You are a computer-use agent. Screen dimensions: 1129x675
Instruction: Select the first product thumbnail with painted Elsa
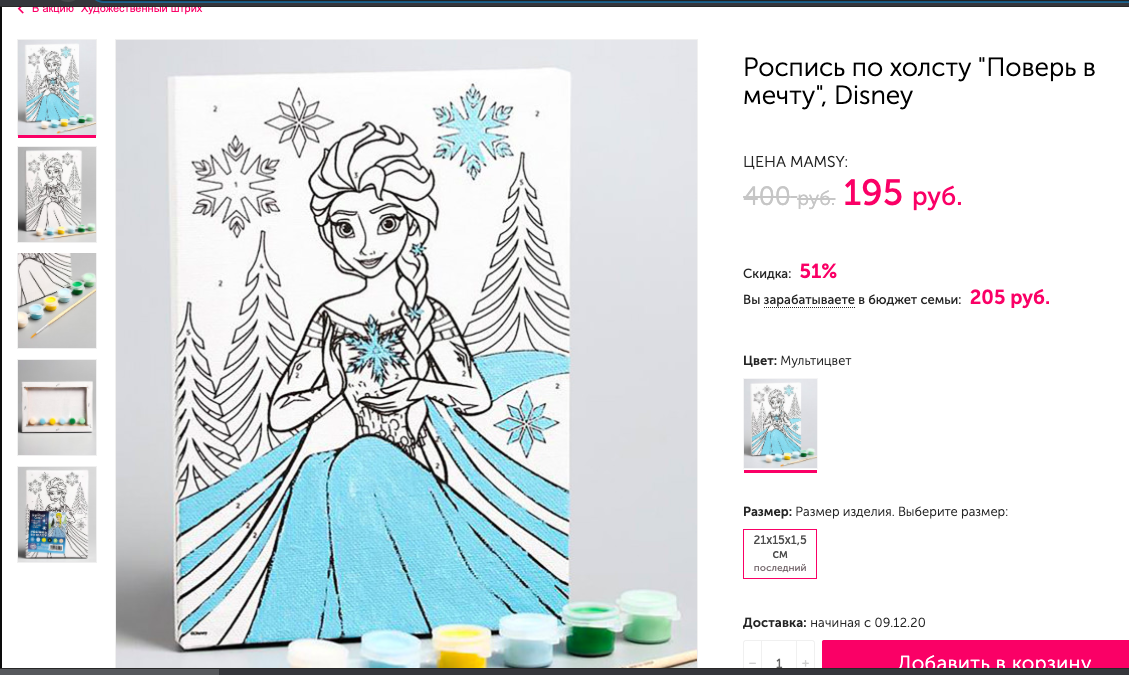56,87
